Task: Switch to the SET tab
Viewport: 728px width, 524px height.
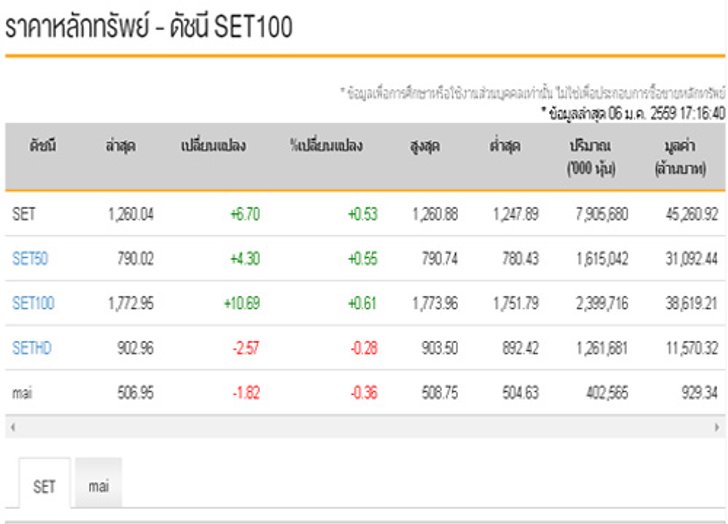Action: tap(45, 483)
